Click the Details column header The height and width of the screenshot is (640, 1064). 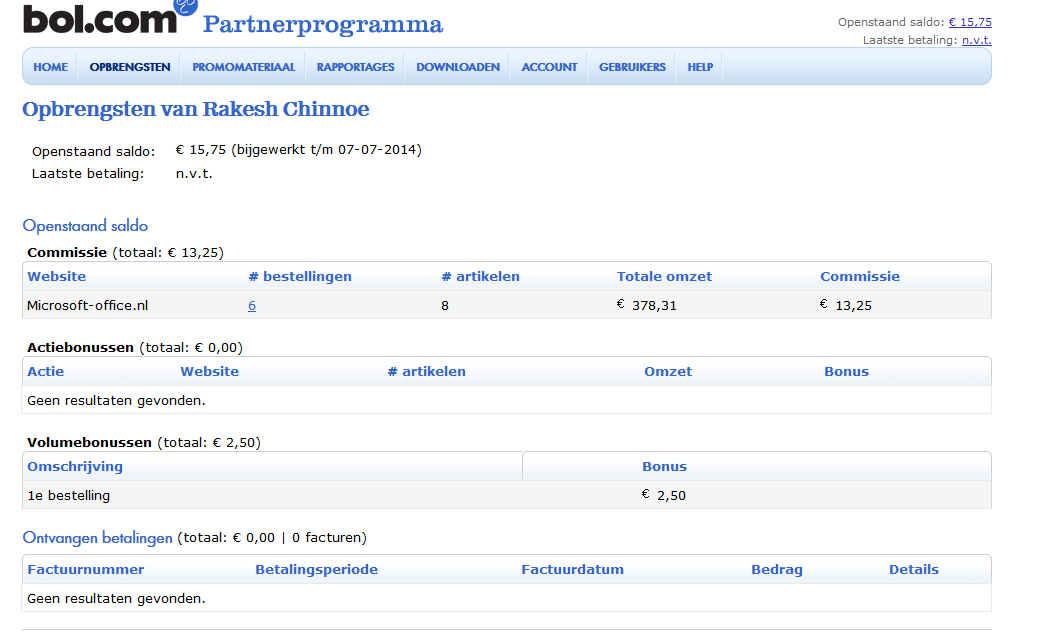pos(913,569)
